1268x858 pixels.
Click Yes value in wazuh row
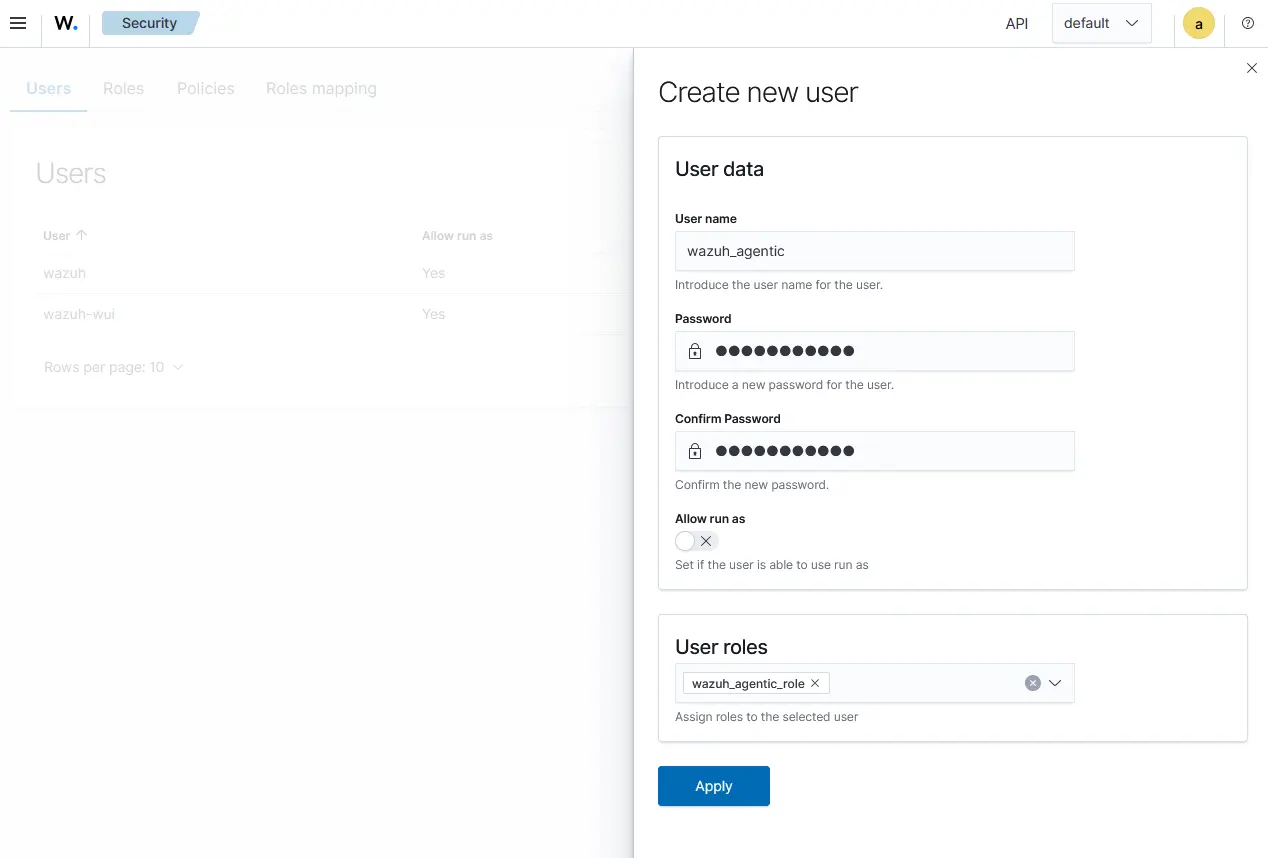pos(433,273)
